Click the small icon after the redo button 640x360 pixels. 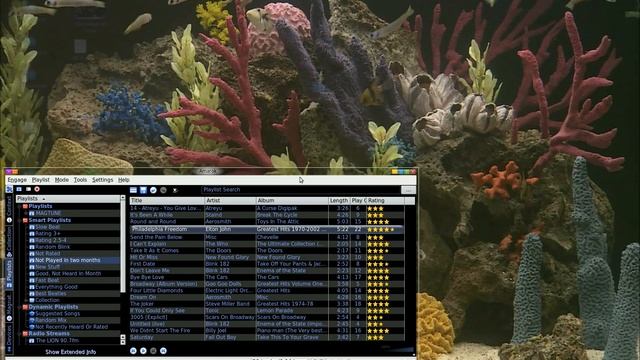pos(175,190)
